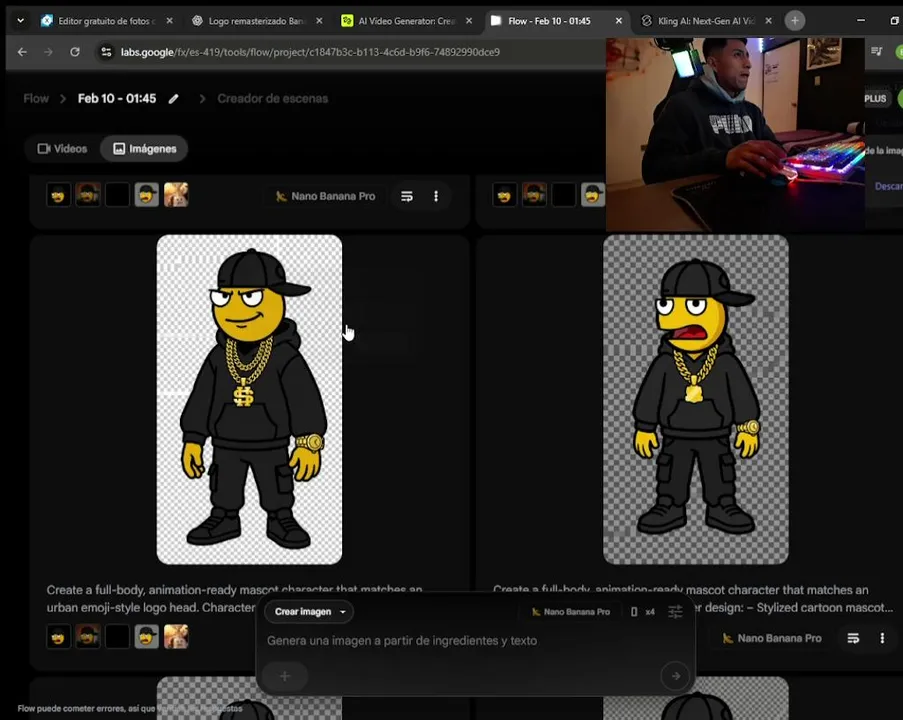Open the Creador de escenas breadcrumb
The image size is (903, 720).
[x=272, y=98]
